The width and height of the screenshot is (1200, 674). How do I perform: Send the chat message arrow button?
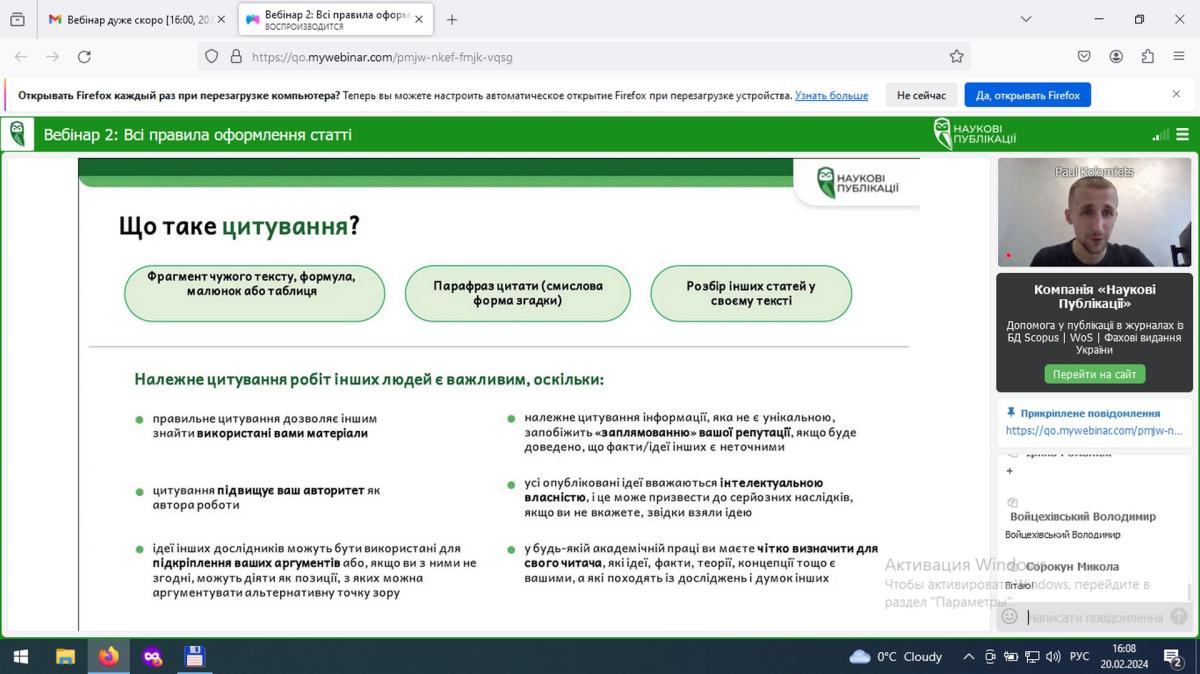[1179, 617]
